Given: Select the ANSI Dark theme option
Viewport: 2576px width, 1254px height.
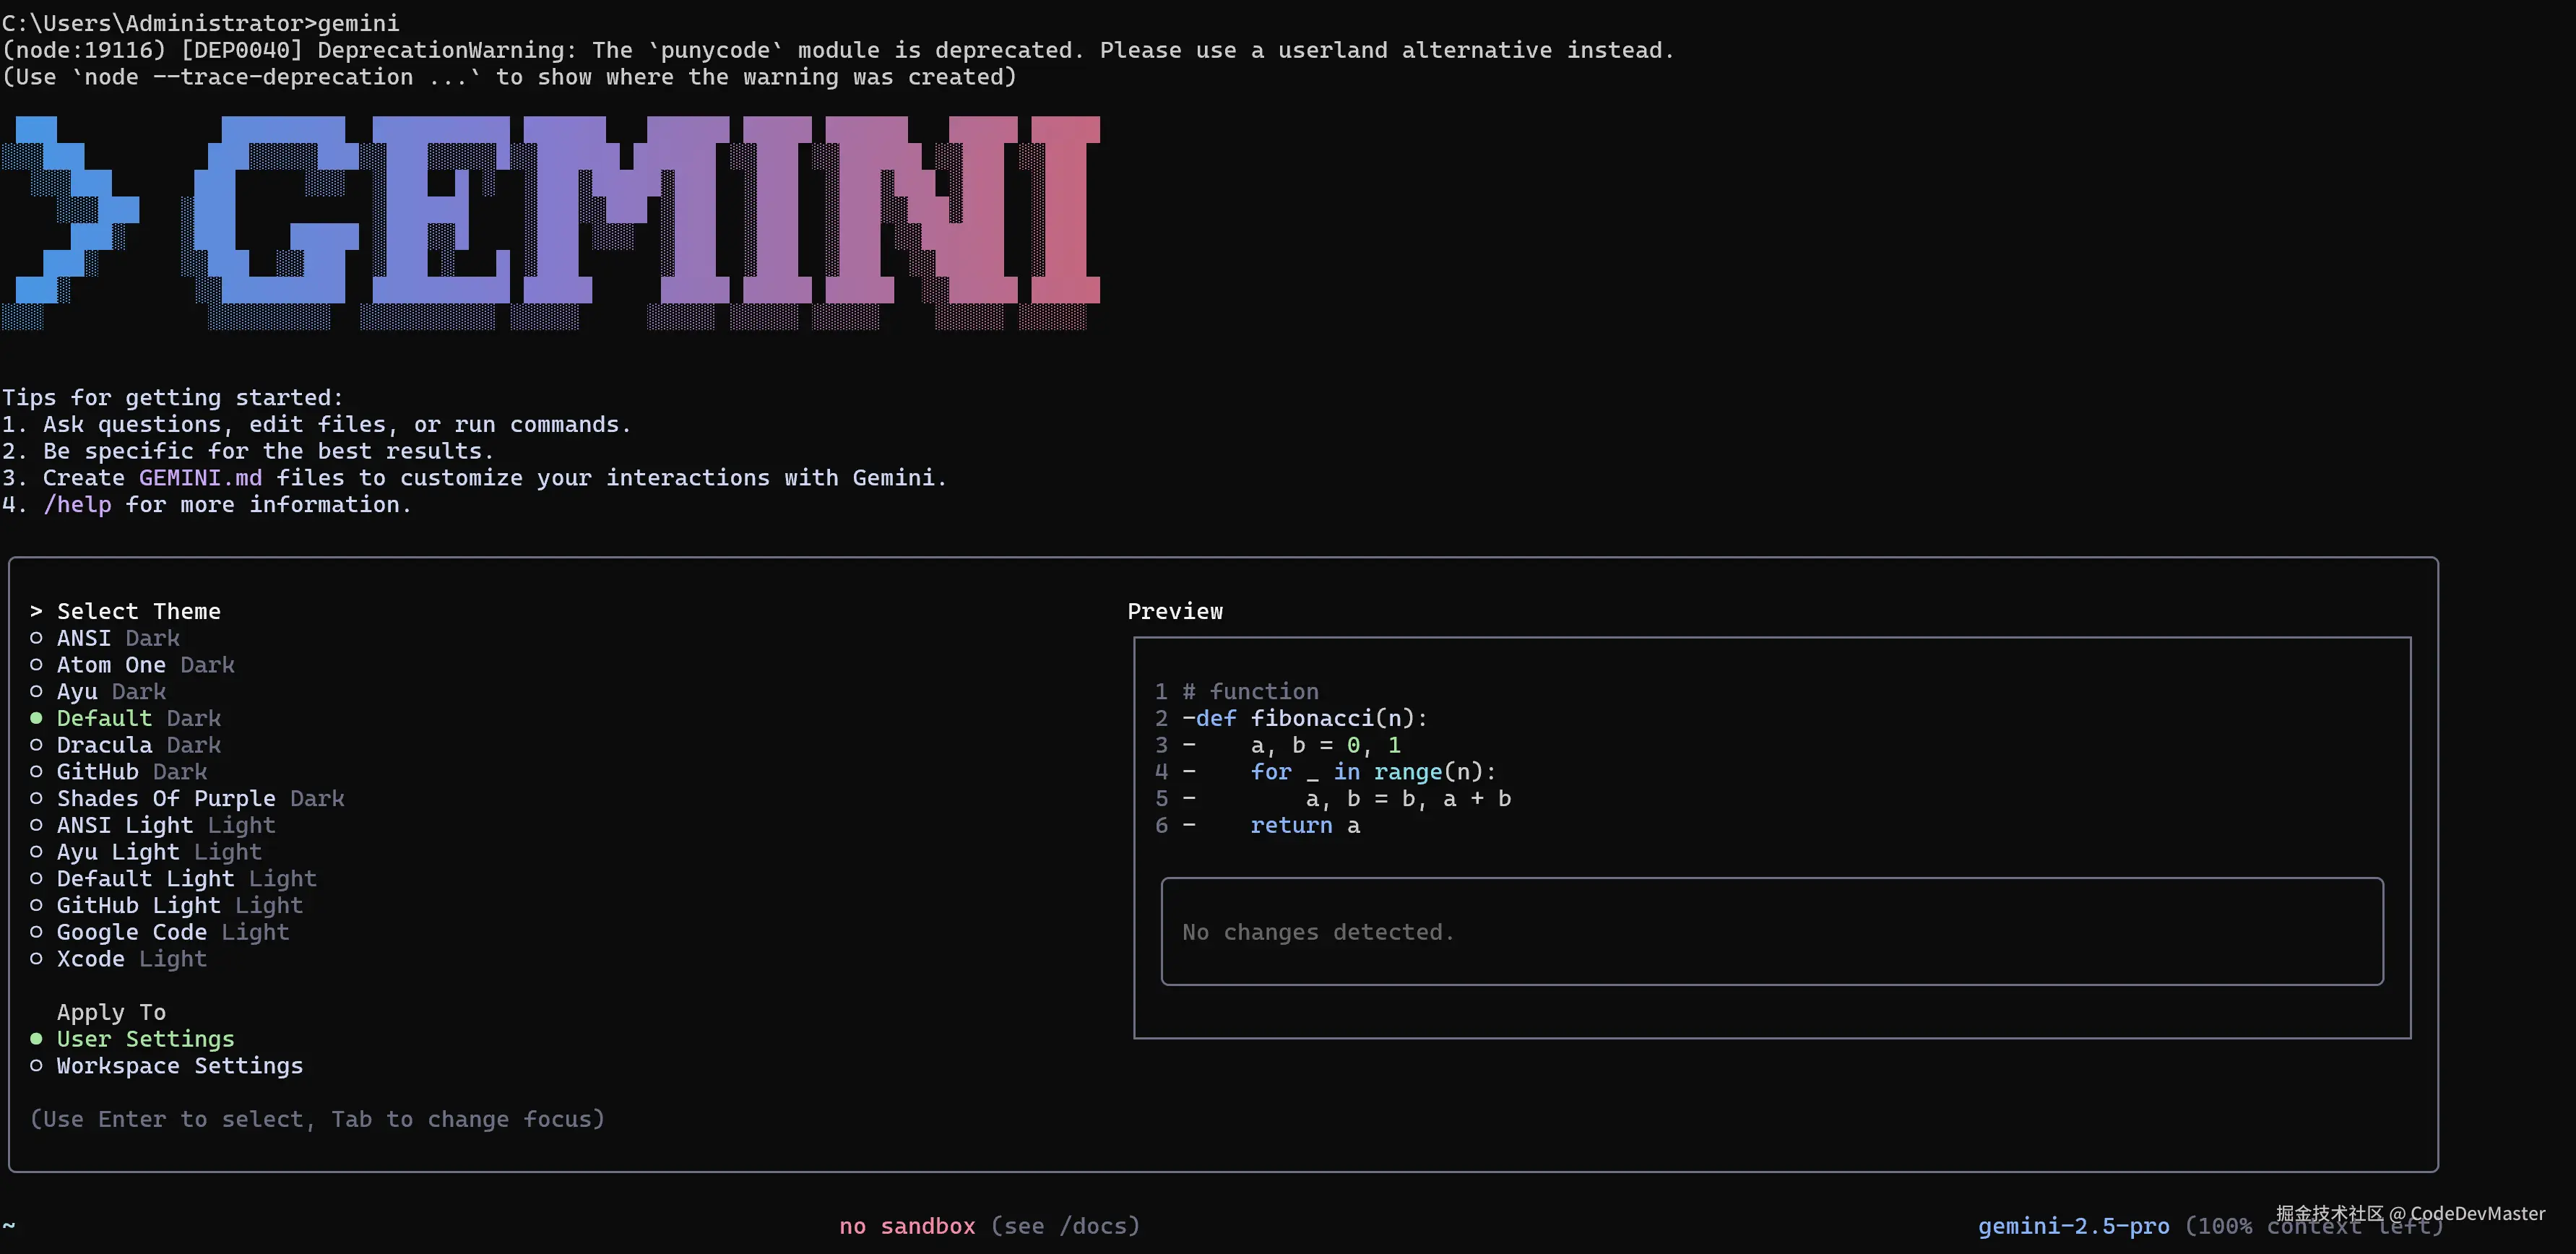Looking at the screenshot, I should 105,638.
